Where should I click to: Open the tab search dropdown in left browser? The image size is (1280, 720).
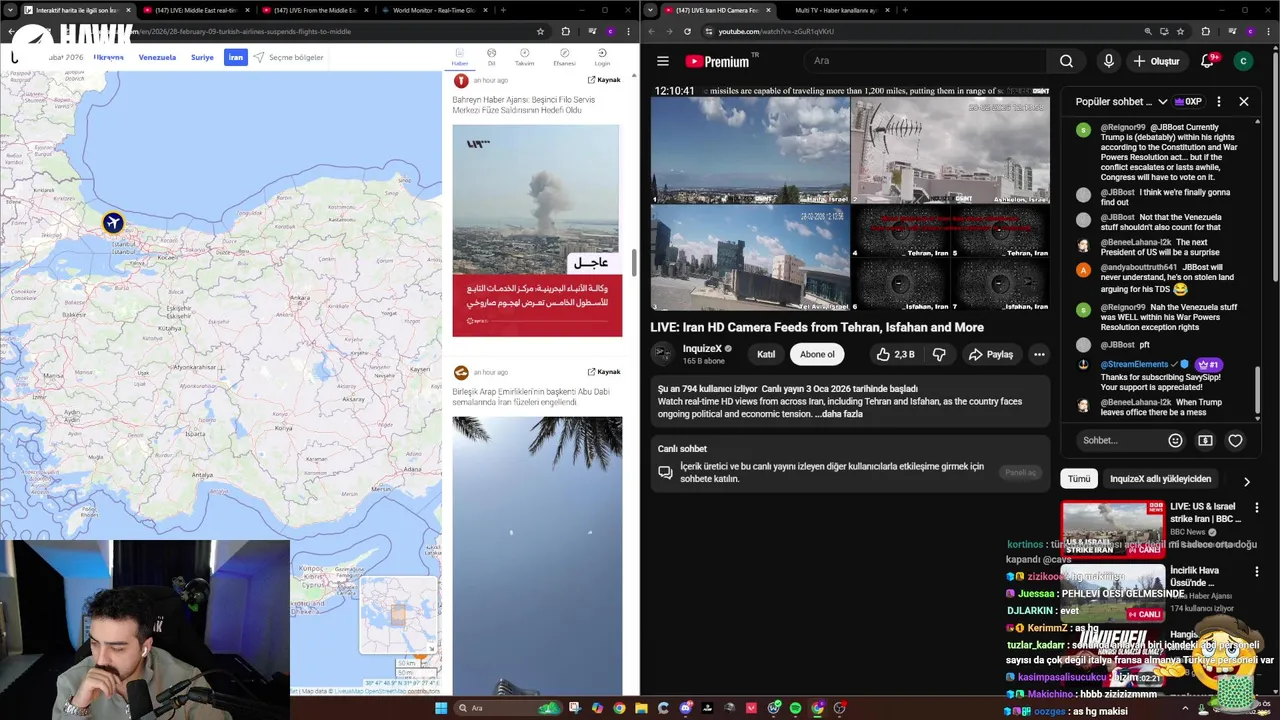(x=12, y=10)
